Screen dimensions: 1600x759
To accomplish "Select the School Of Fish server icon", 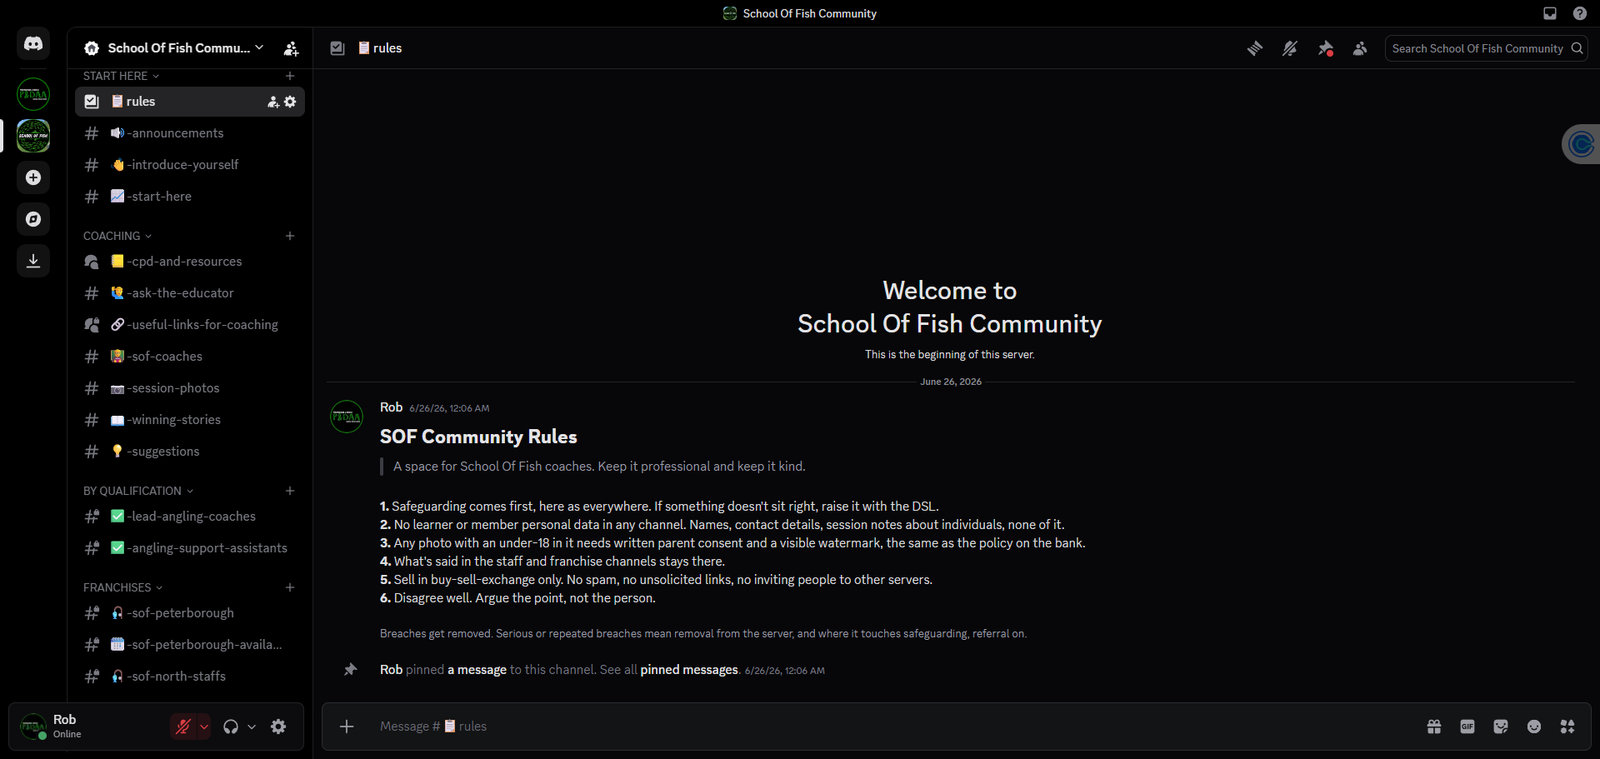I will pos(33,136).
